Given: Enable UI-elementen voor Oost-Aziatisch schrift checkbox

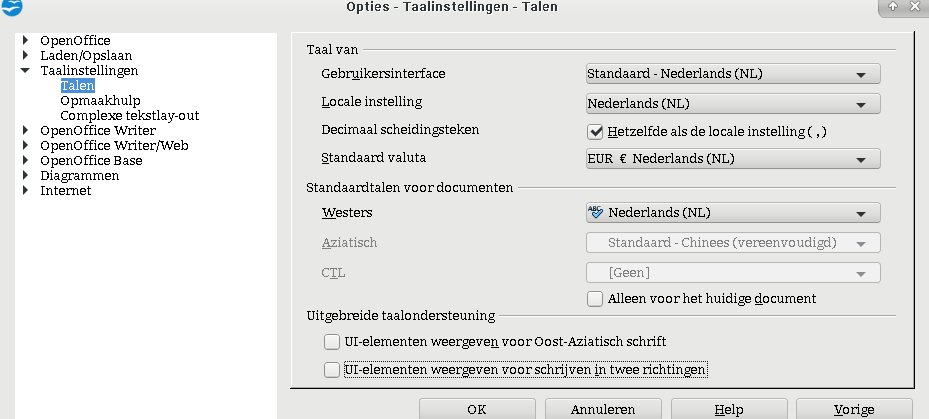Looking at the screenshot, I should pyautogui.click(x=332, y=342).
